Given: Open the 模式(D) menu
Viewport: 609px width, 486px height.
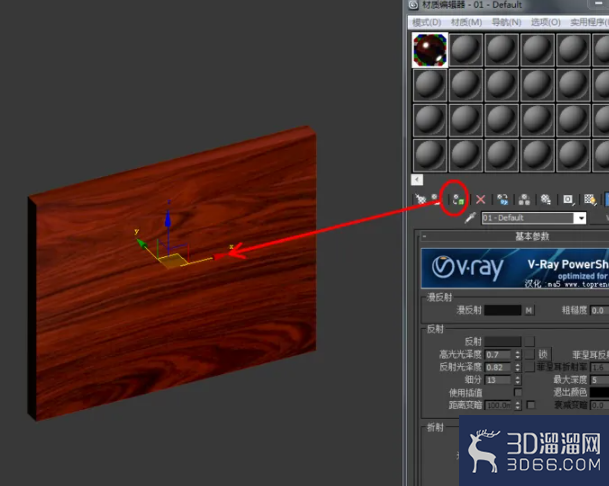Looking at the screenshot, I should (x=427, y=23).
